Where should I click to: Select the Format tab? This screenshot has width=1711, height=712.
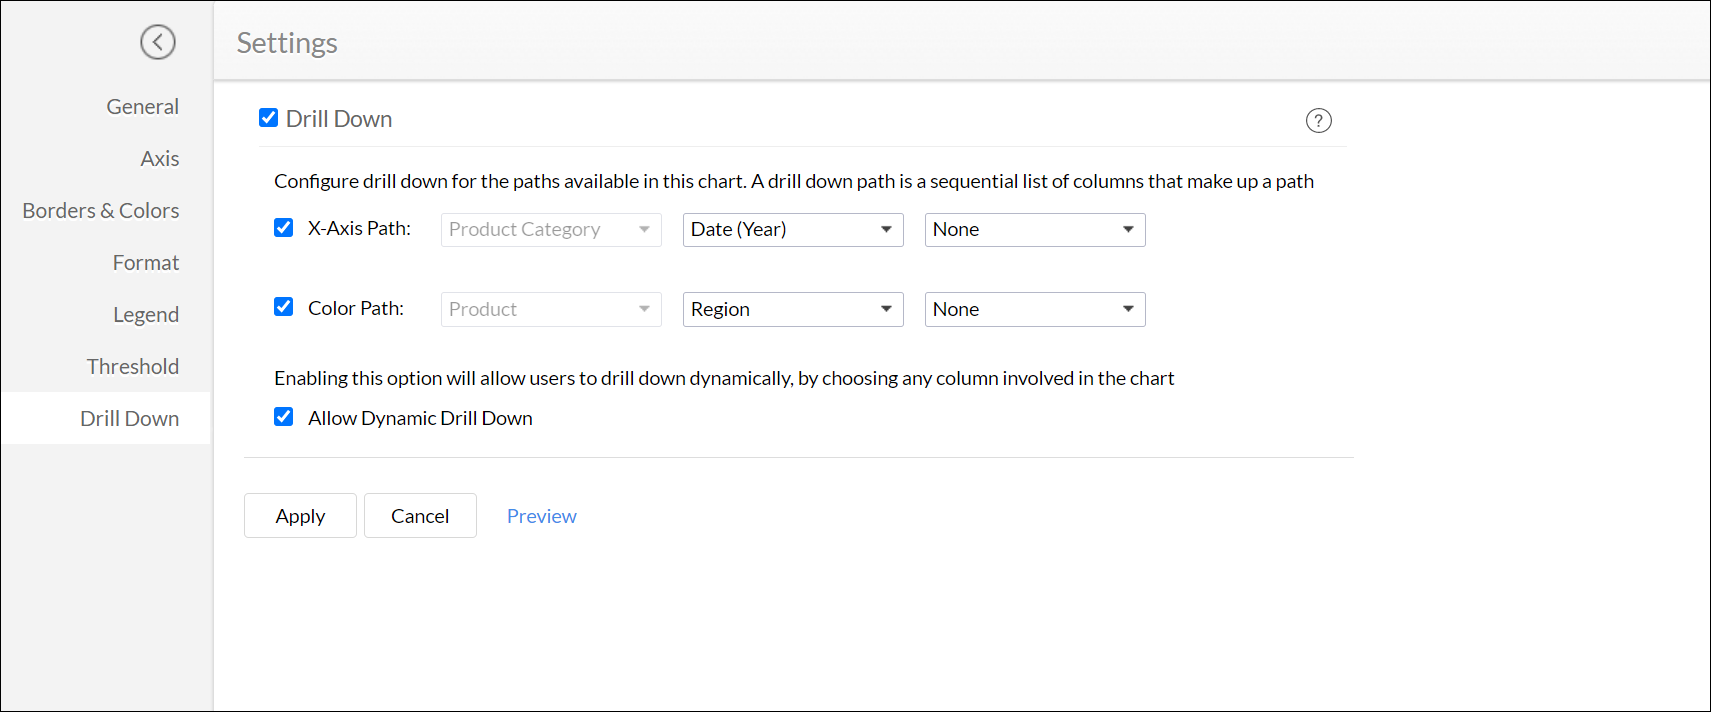tap(146, 263)
